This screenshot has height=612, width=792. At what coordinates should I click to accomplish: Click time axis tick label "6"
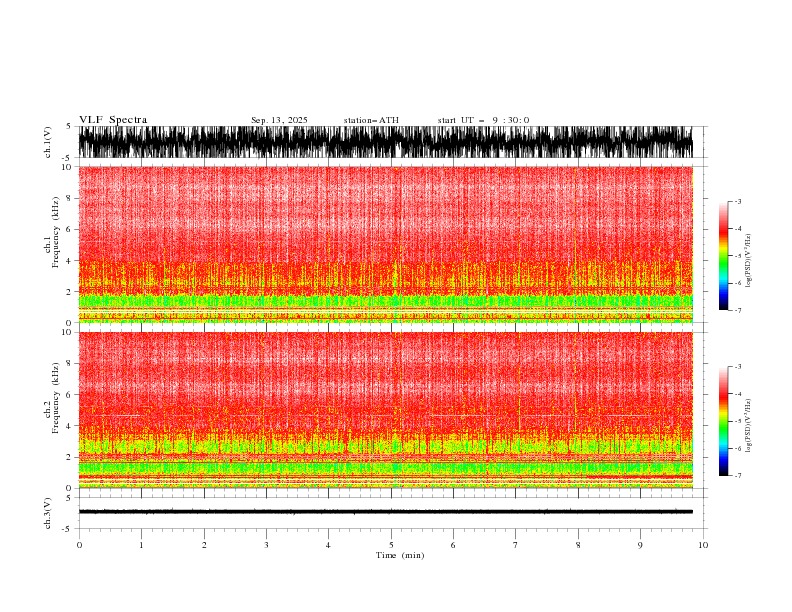[453, 545]
